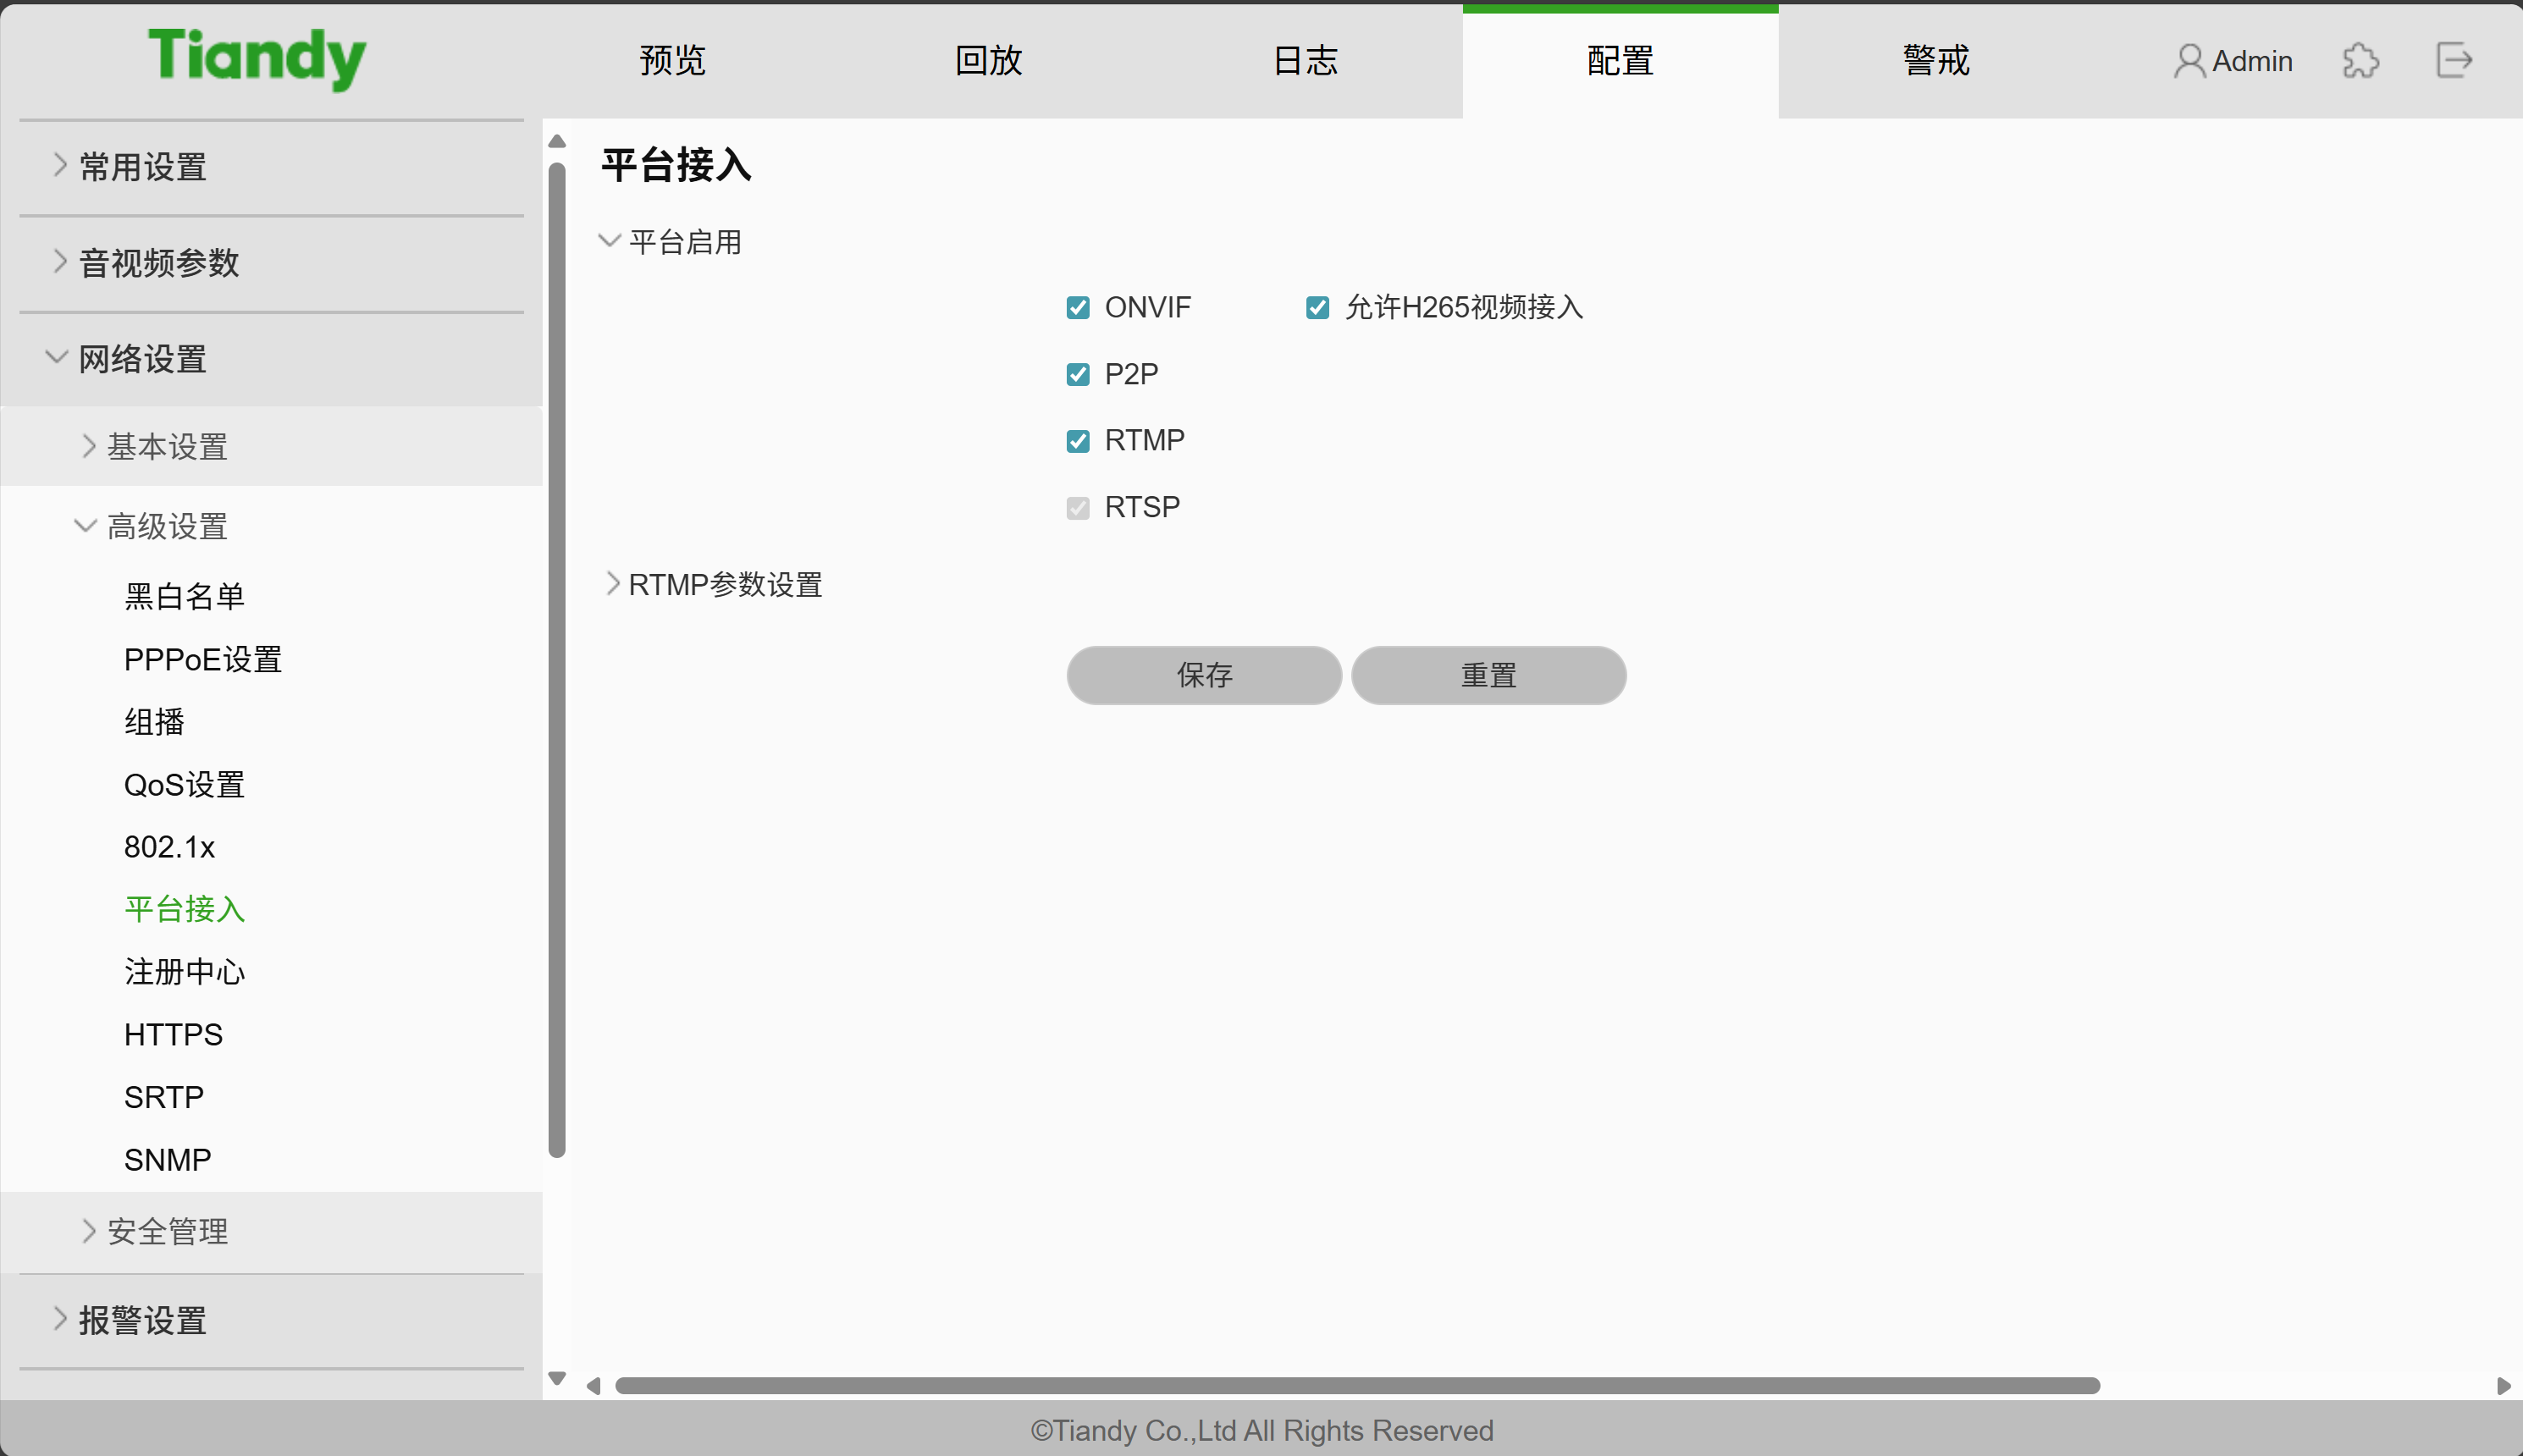Click the horizontal scrollbar track
Viewport: 2523px width, 1456px height.
point(2300,1386)
